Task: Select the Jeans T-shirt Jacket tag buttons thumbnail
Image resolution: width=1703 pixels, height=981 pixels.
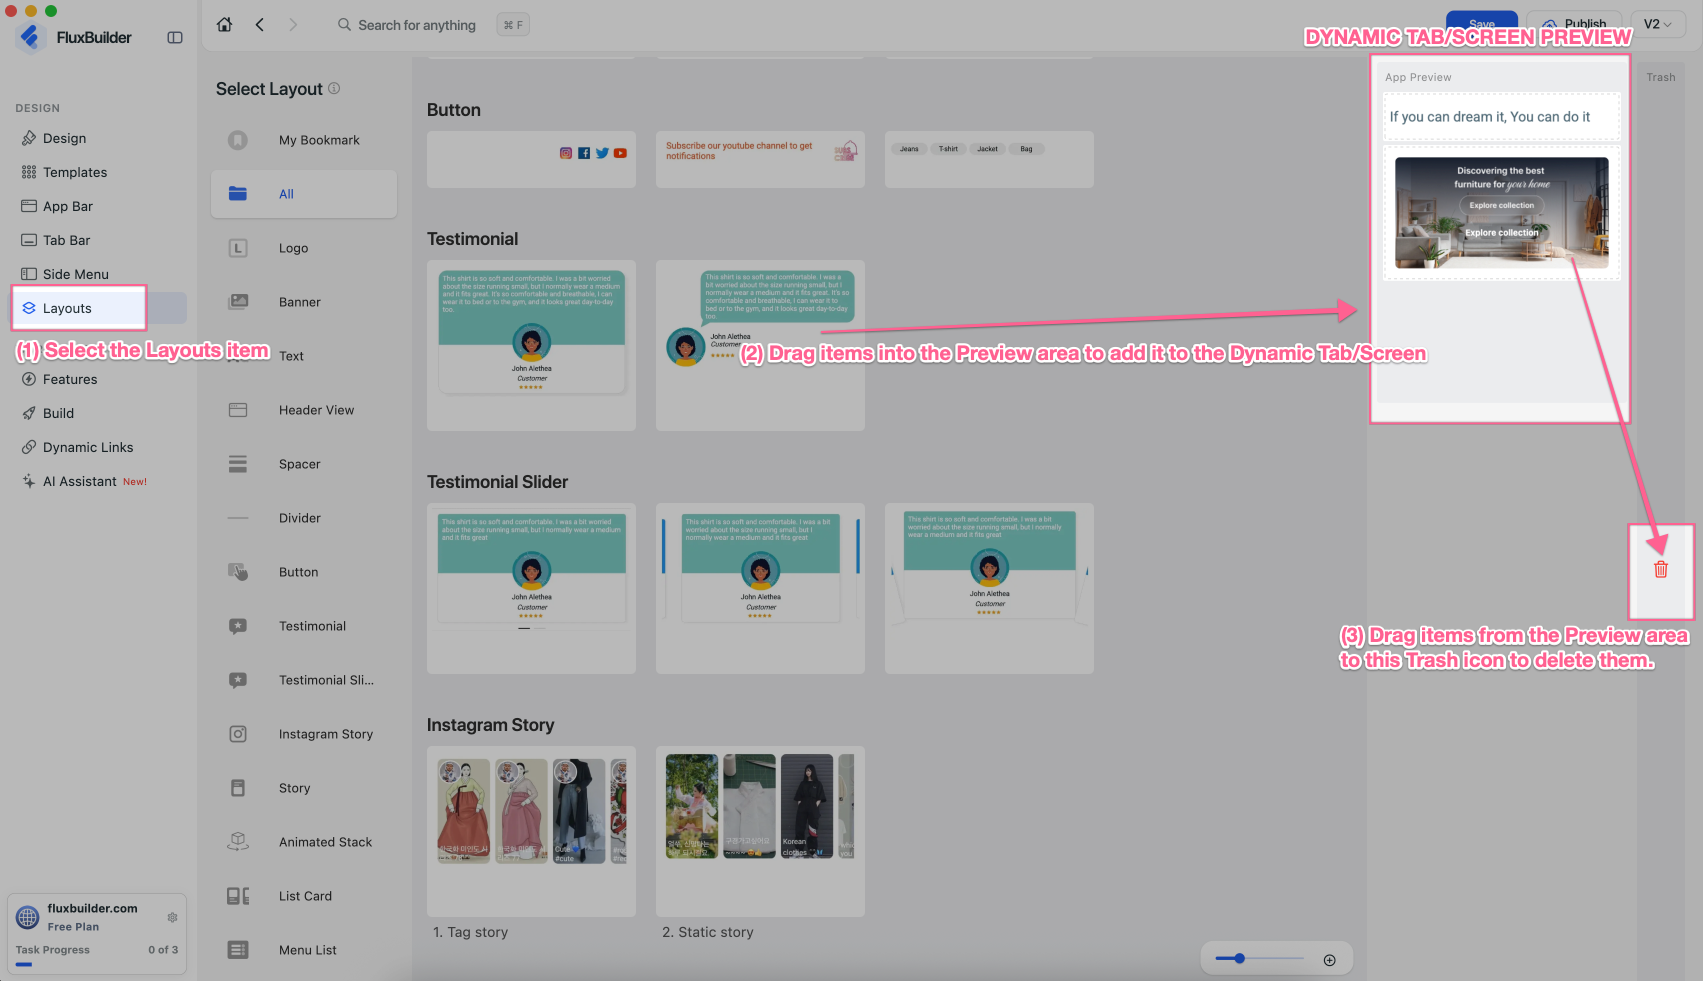Action: 989,159
